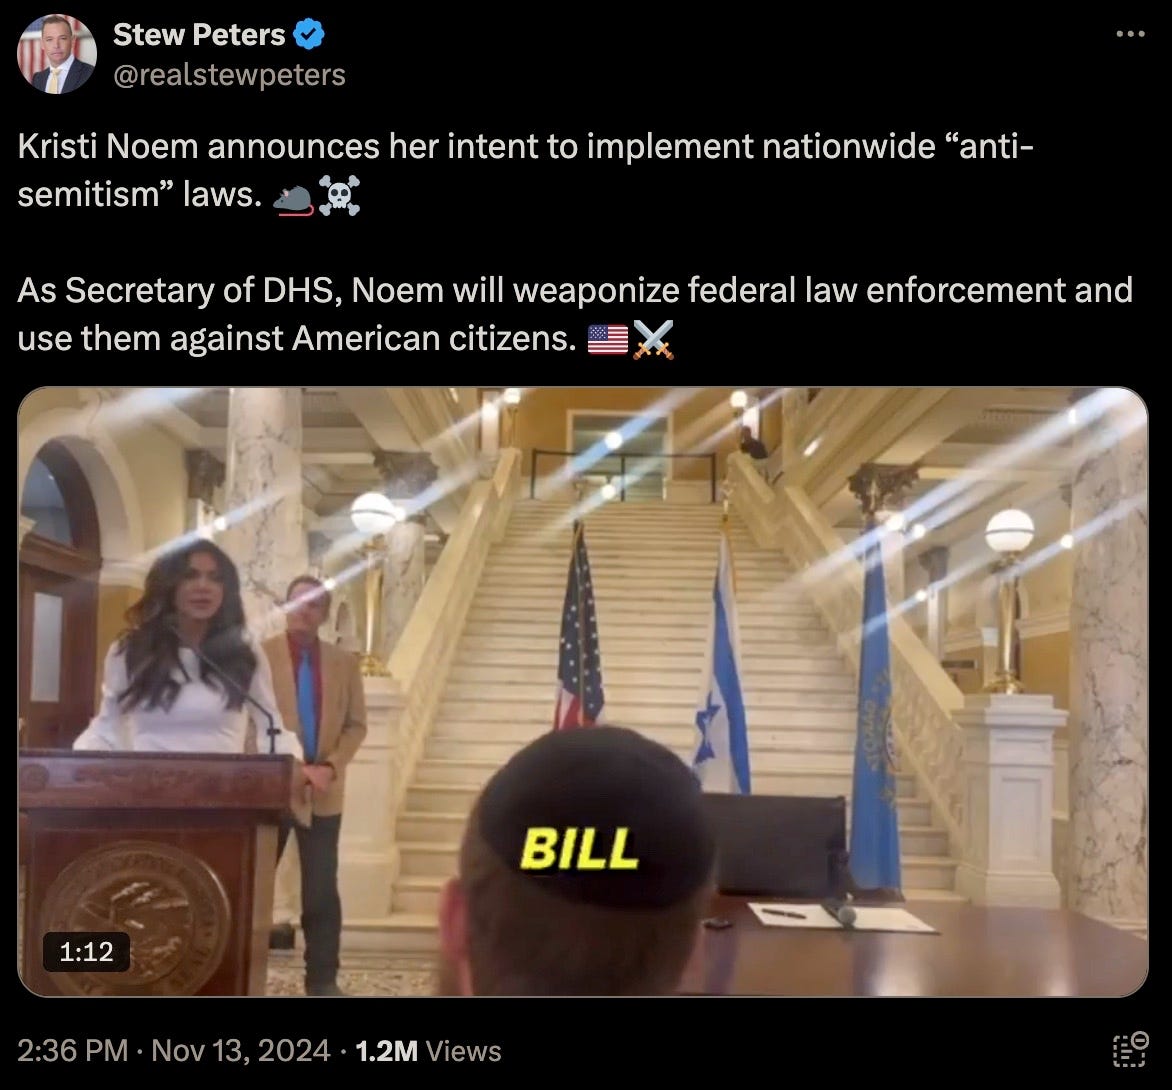Screen dimensions: 1172x1090
Task: Click the blue verified checkmark badge
Action: coord(309,34)
